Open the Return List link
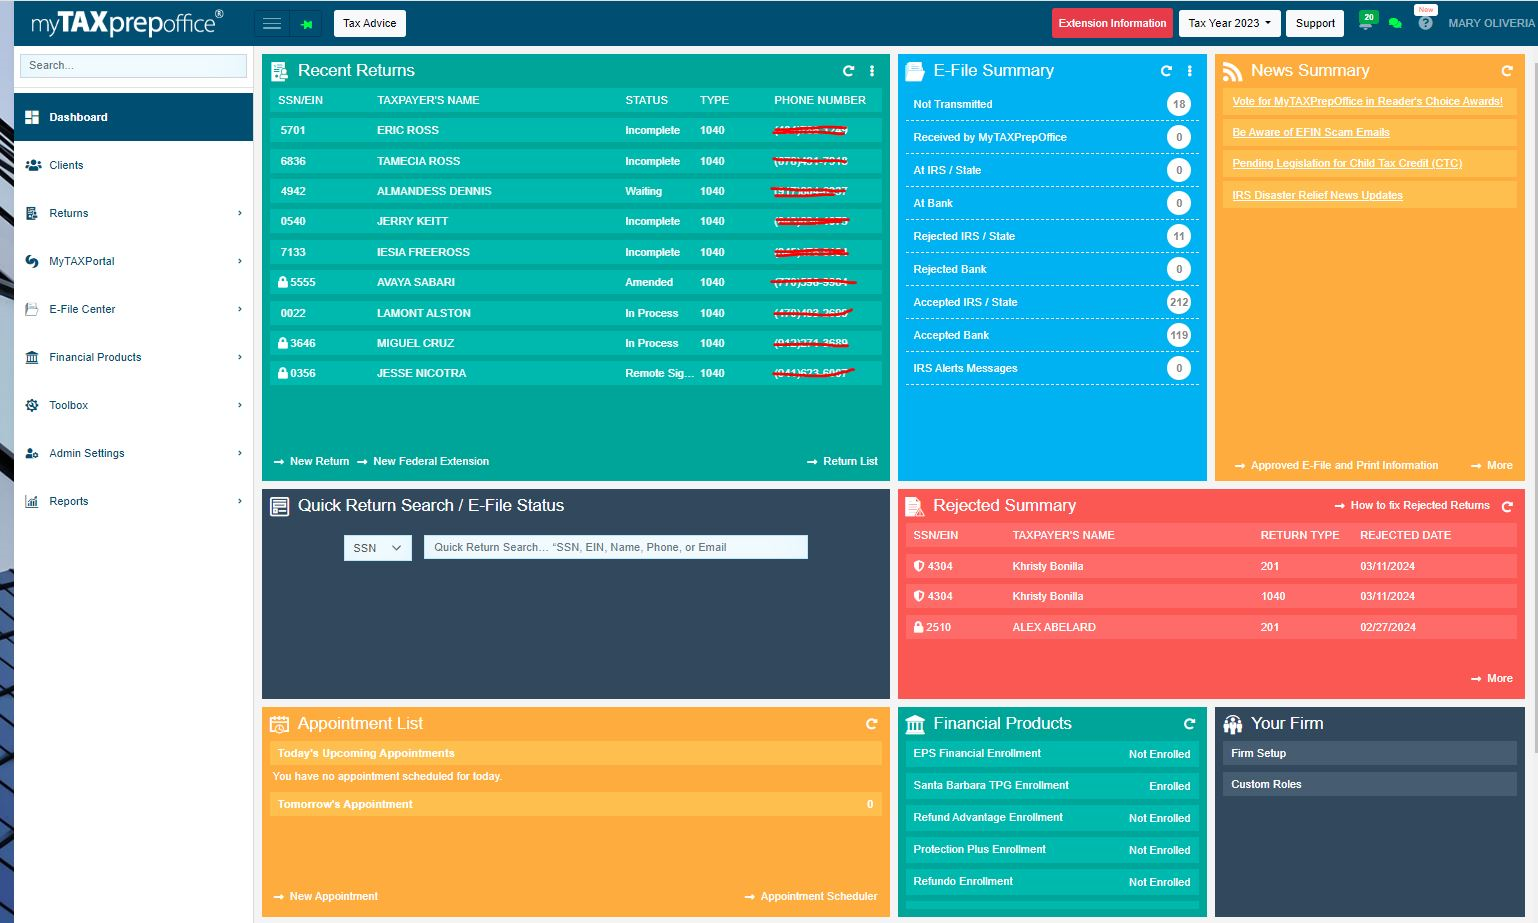Image resolution: width=1538 pixels, height=923 pixels. click(842, 461)
